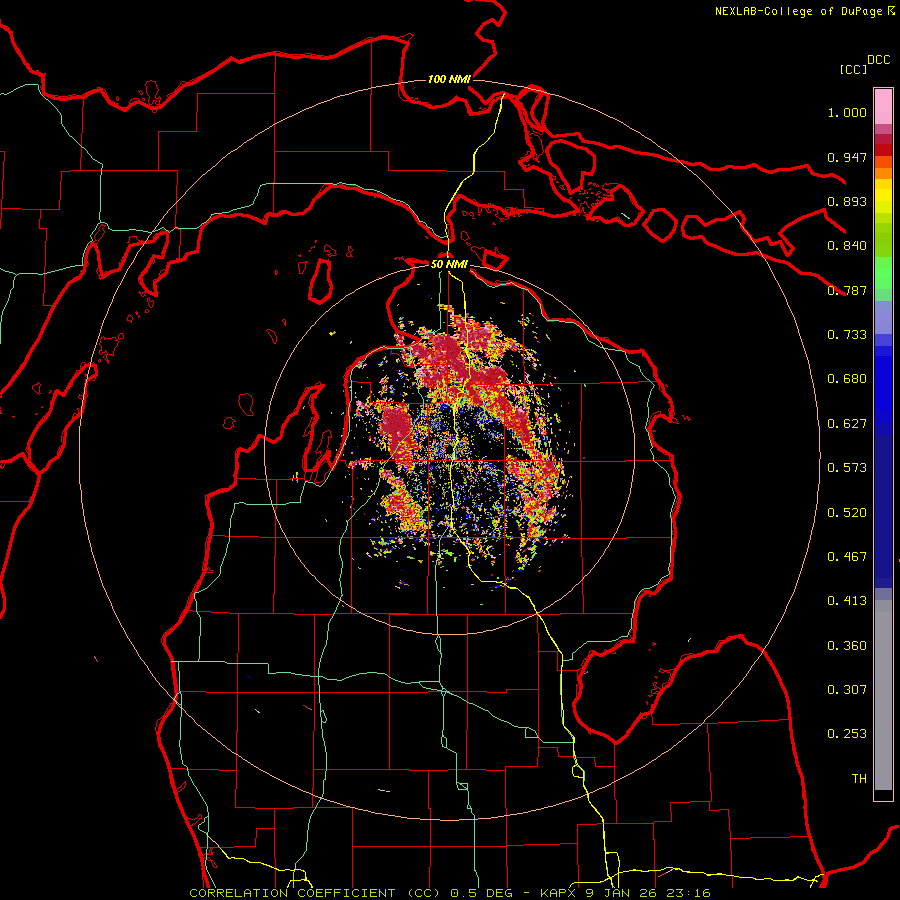This screenshot has width=900, height=900.
Task: Click the KAPX station identifier in caption
Action: tap(559, 893)
